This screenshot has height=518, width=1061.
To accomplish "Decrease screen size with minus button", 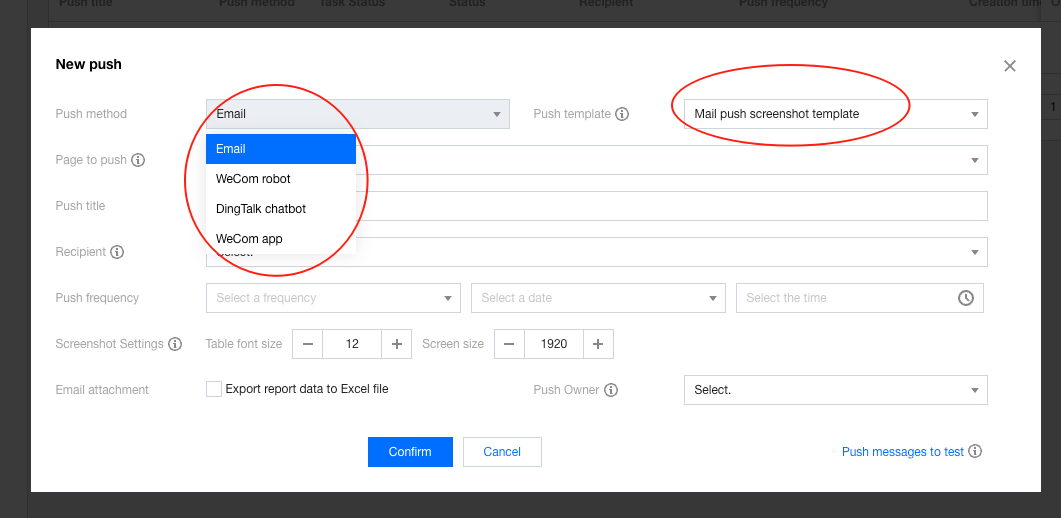I will pos(509,344).
